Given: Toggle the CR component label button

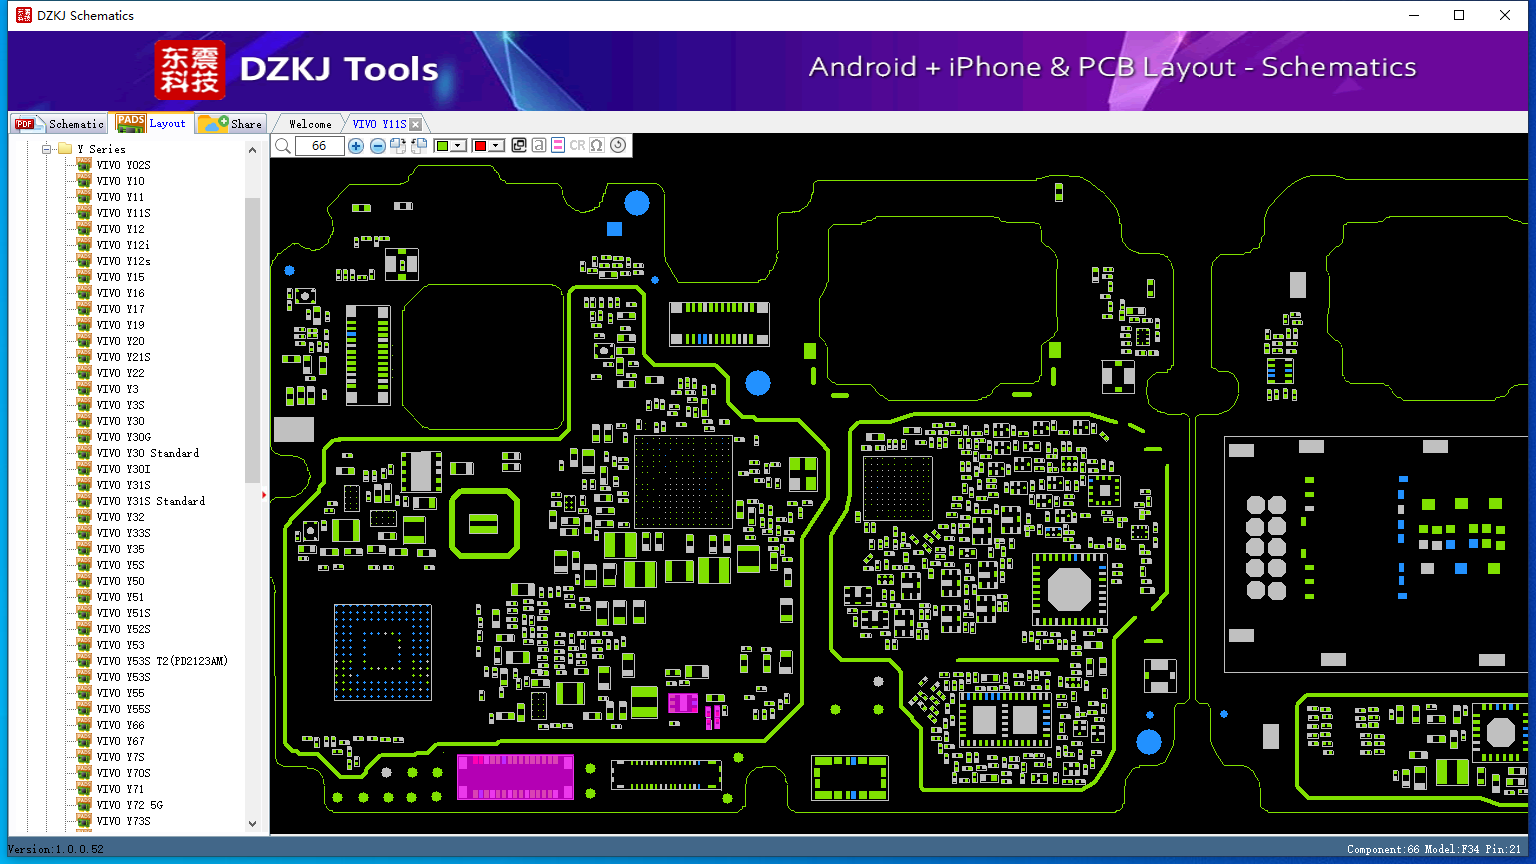Looking at the screenshot, I should pyautogui.click(x=577, y=145).
